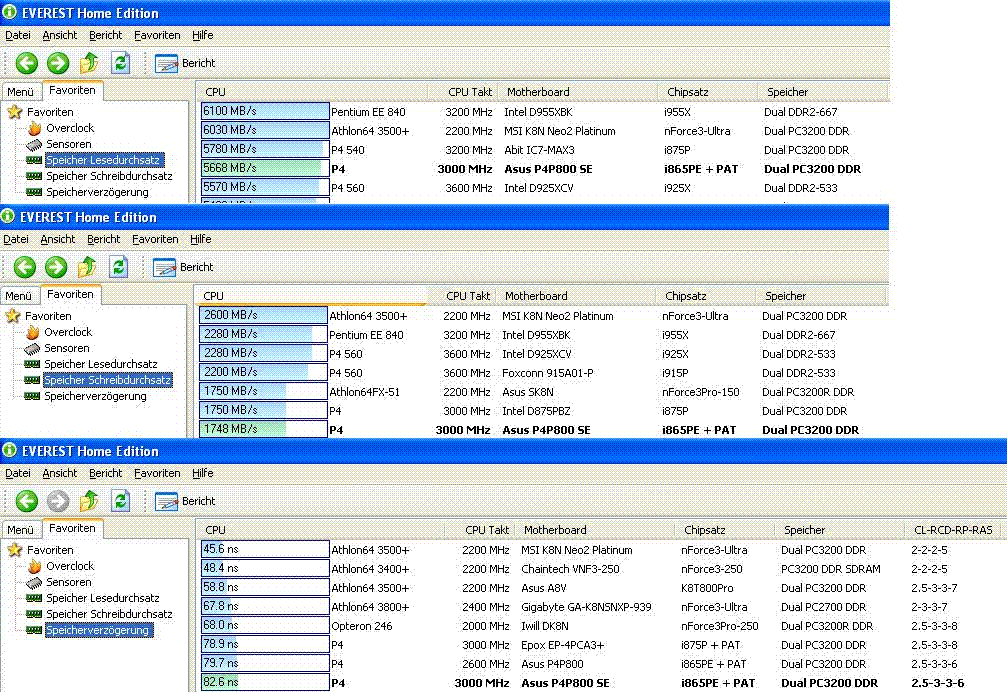Click Foxconn 915A01-P motherboard cell

(547, 373)
